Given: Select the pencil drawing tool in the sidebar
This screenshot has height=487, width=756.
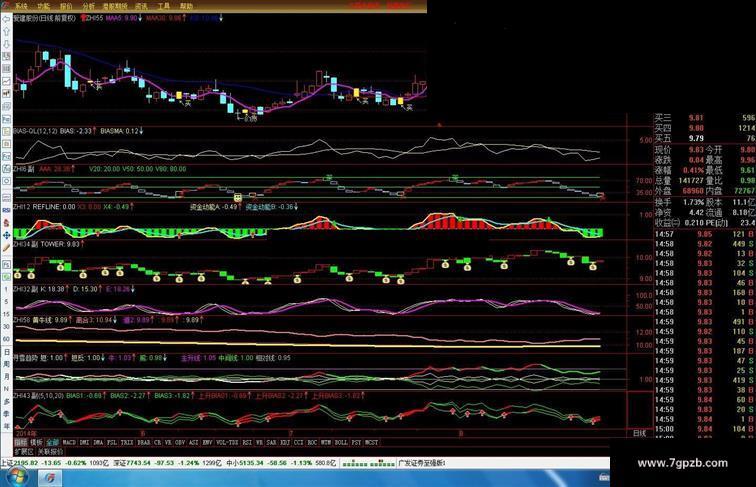Looking at the screenshot, I should (6, 248).
